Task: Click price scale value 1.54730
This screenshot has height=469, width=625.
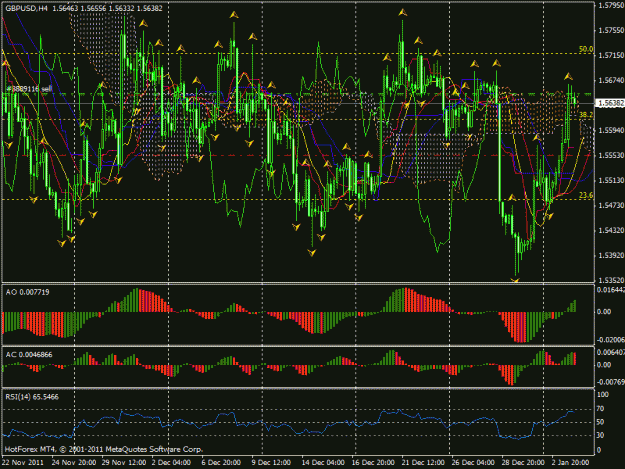Action: click(611, 205)
